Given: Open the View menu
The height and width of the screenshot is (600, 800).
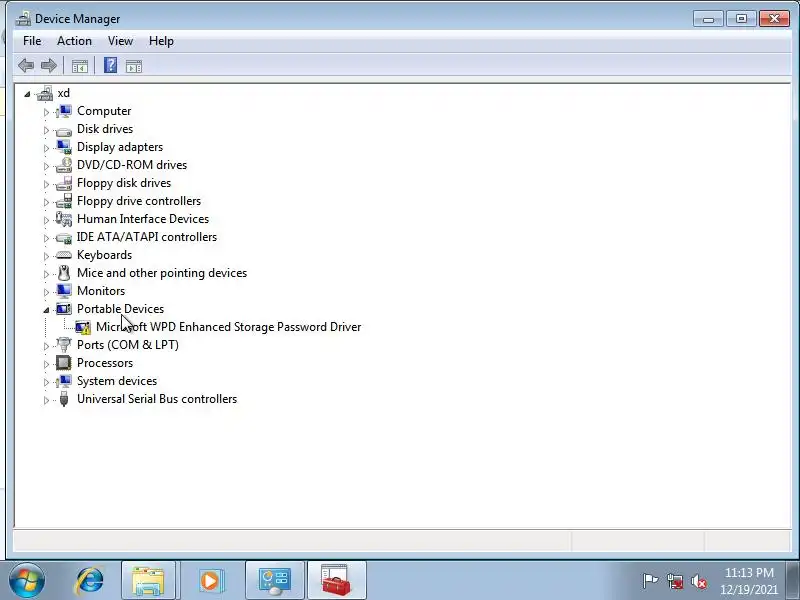Looking at the screenshot, I should coord(120,41).
